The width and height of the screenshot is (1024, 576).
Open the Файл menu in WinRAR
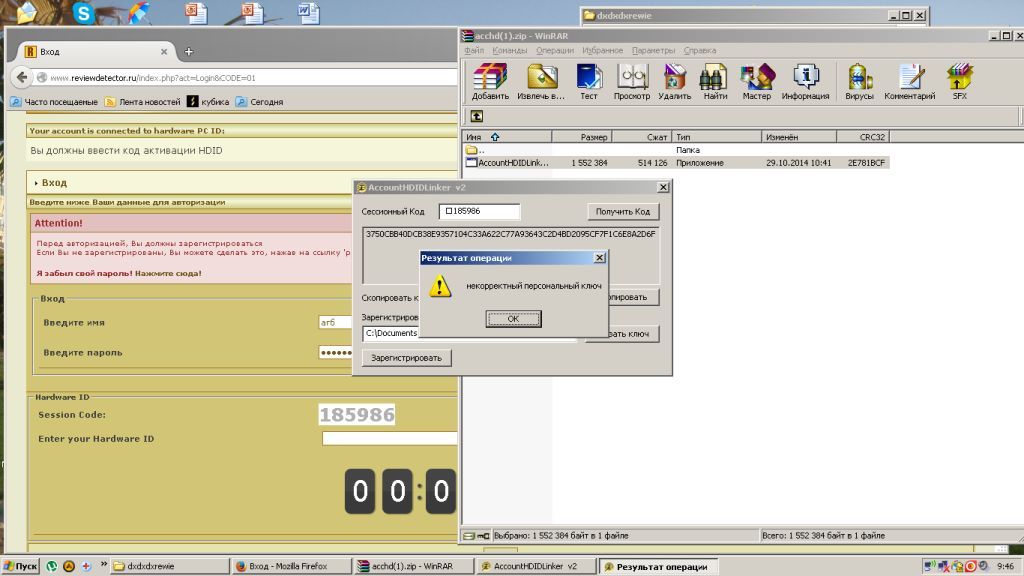click(x=474, y=50)
